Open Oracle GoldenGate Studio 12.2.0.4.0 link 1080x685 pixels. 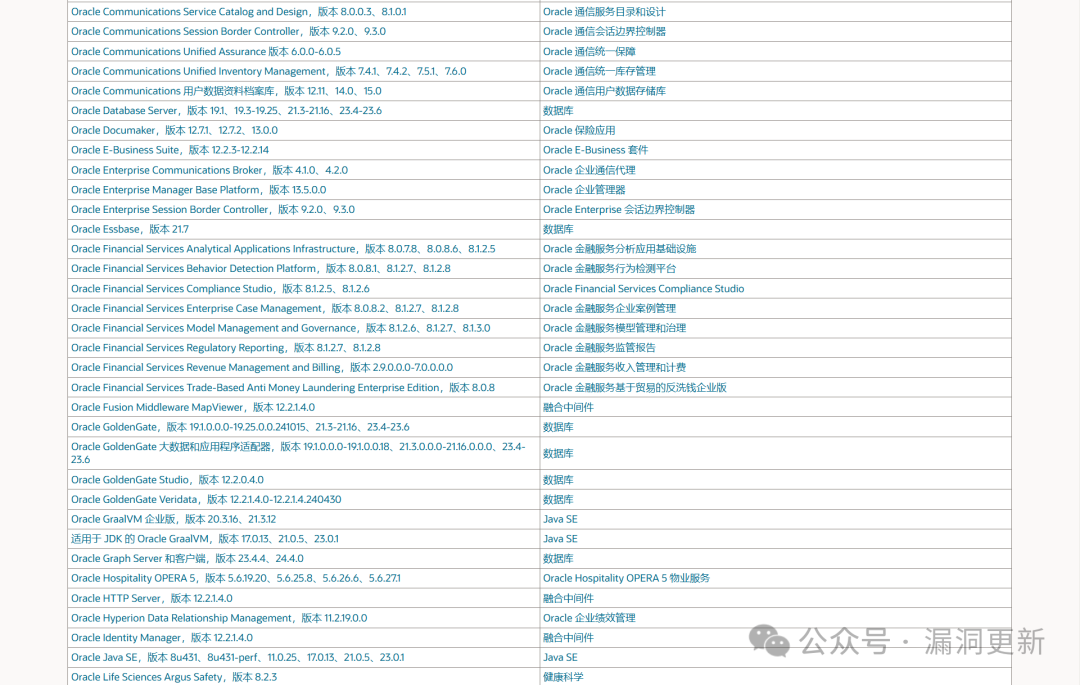[167, 480]
